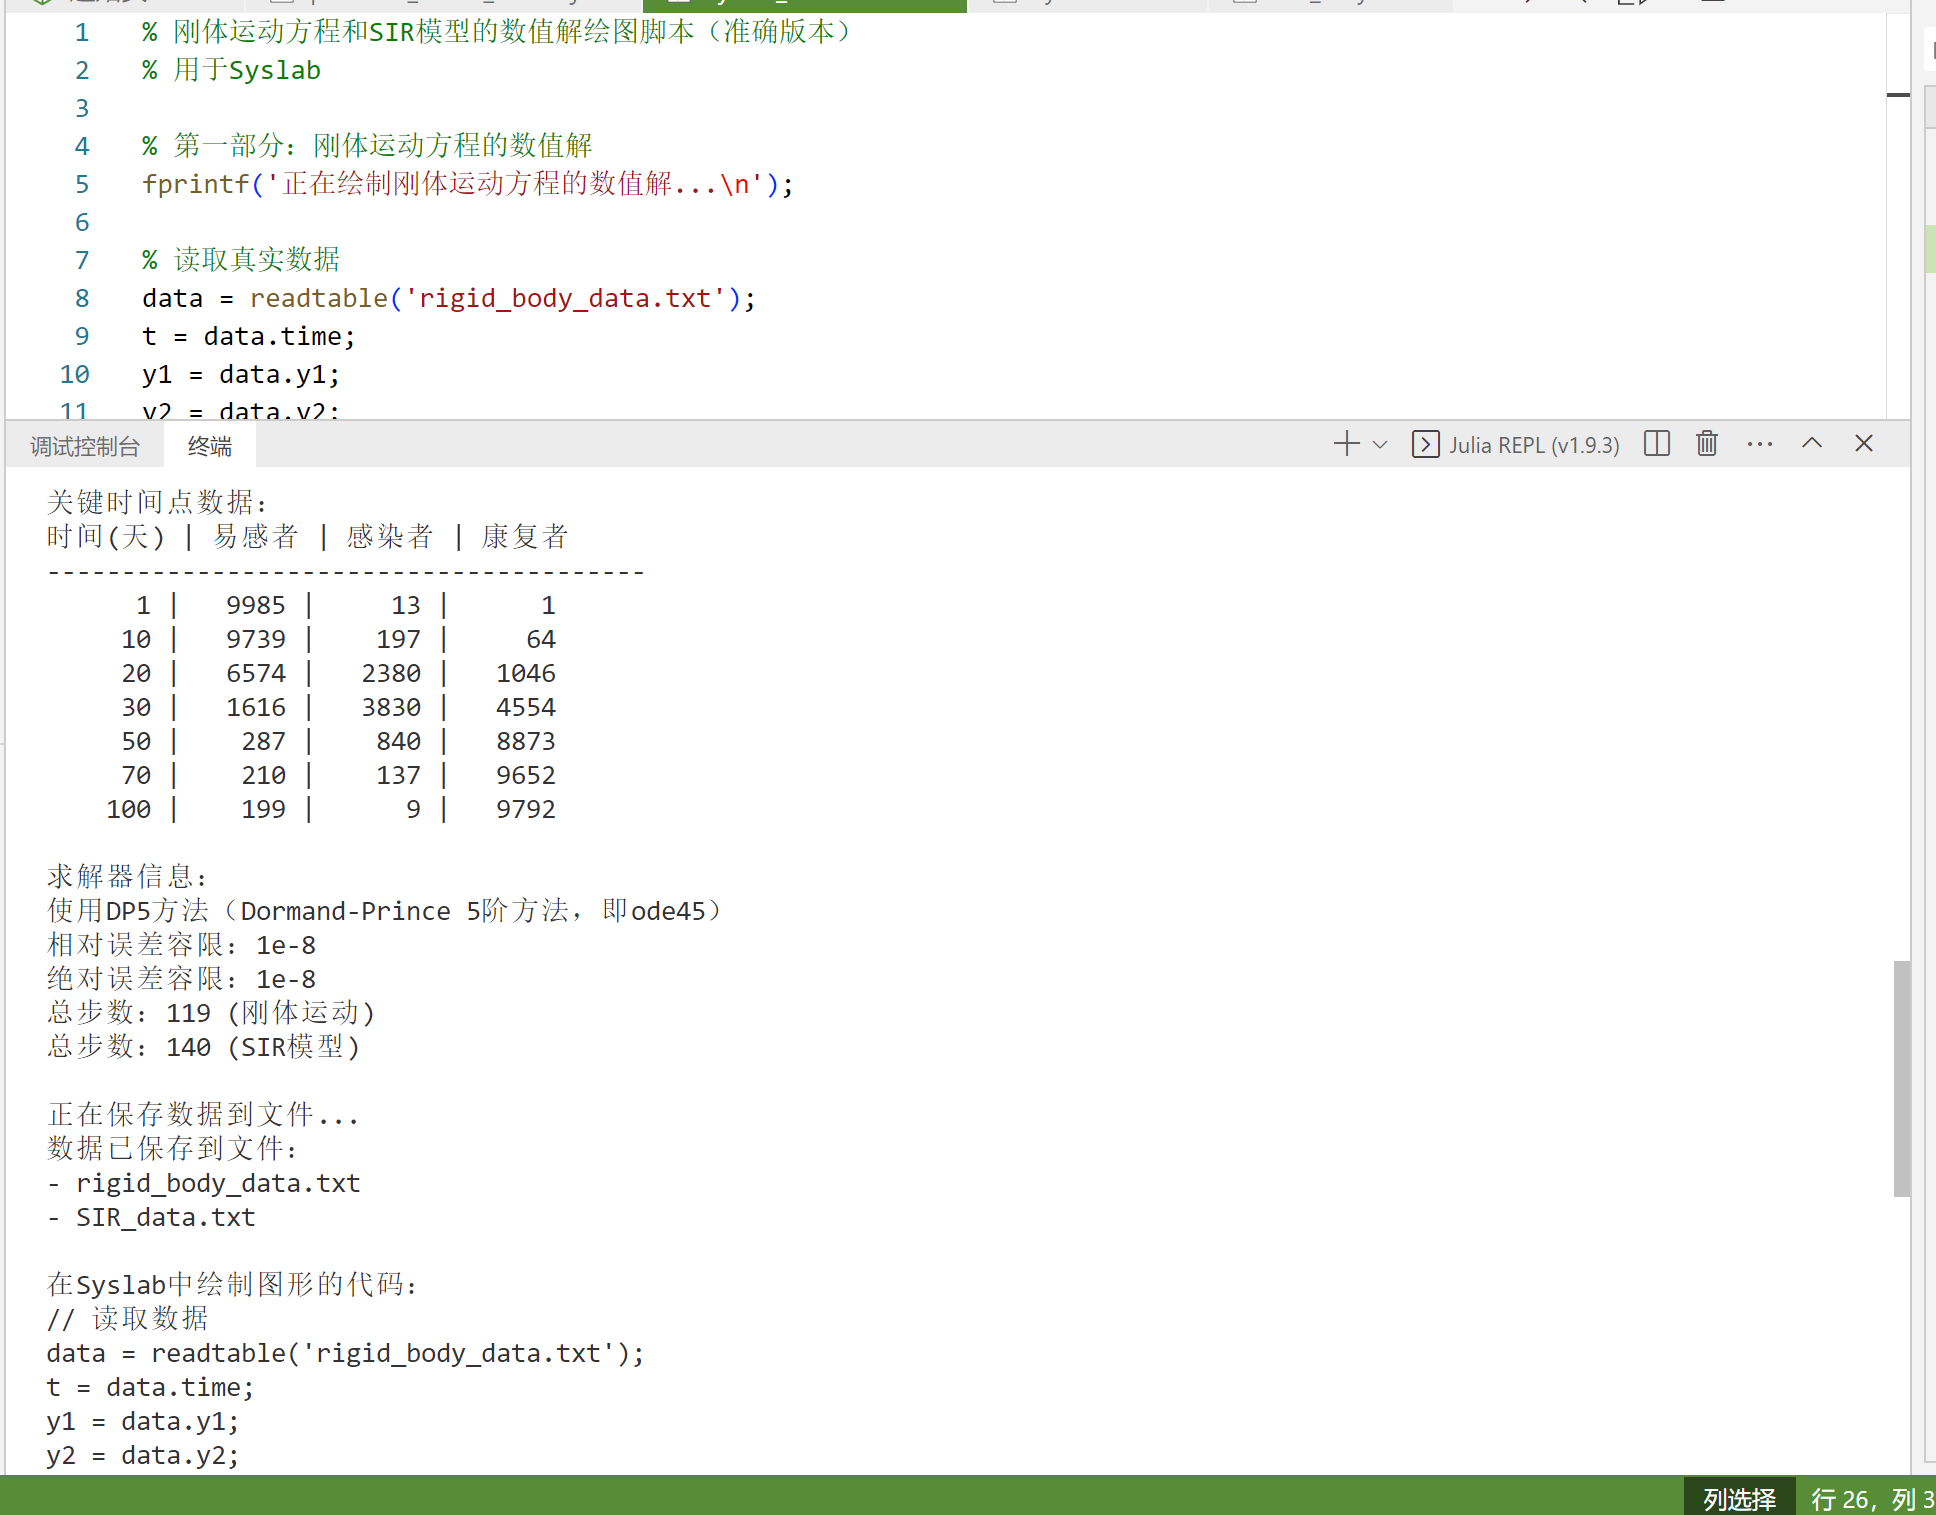The image size is (1936, 1515).
Task: Click the DP5 solver description line in terminal
Action: pos(384,911)
